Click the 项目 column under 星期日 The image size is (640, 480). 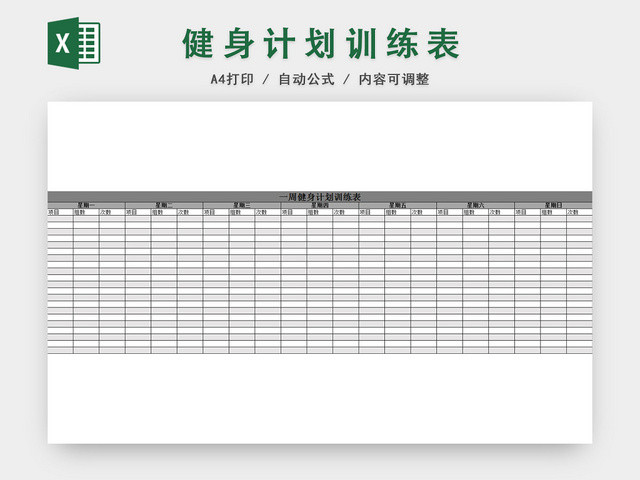tap(527, 212)
